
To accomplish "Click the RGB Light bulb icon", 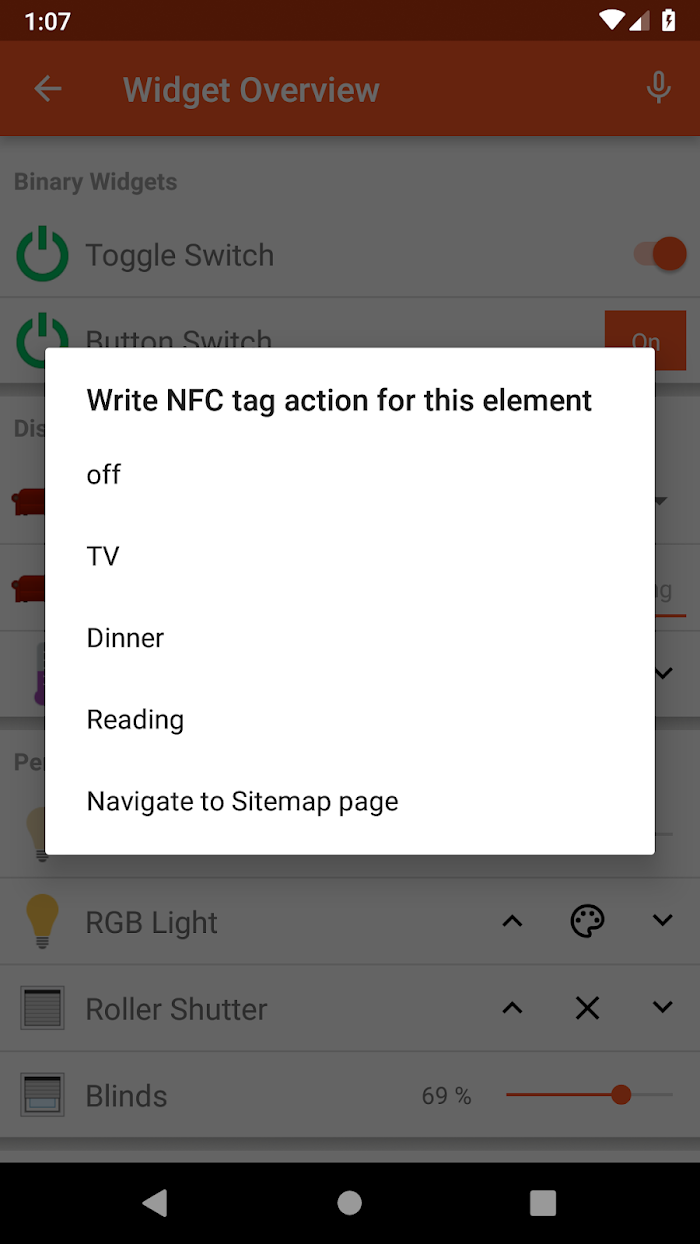I will tap(42, 921).
